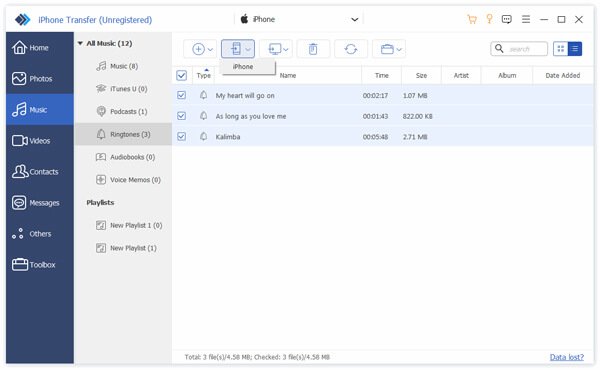600x370 pixels.
Task: Sort by the Time column
Action: [x=382, y=75]
